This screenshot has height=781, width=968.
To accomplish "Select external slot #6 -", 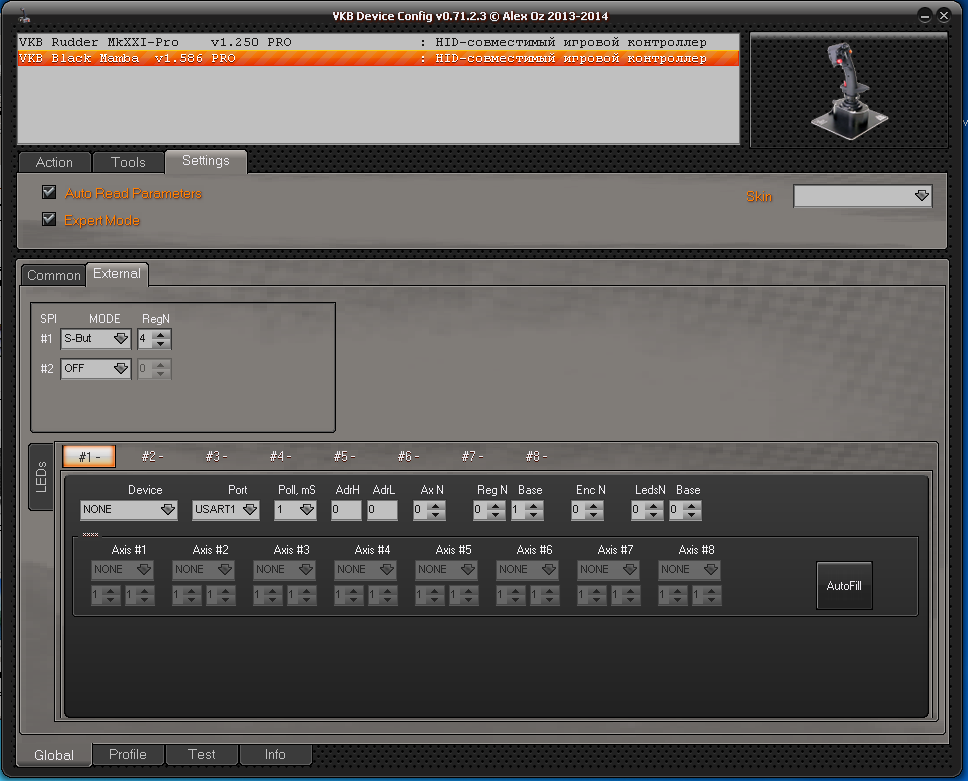I will [408, 456].
